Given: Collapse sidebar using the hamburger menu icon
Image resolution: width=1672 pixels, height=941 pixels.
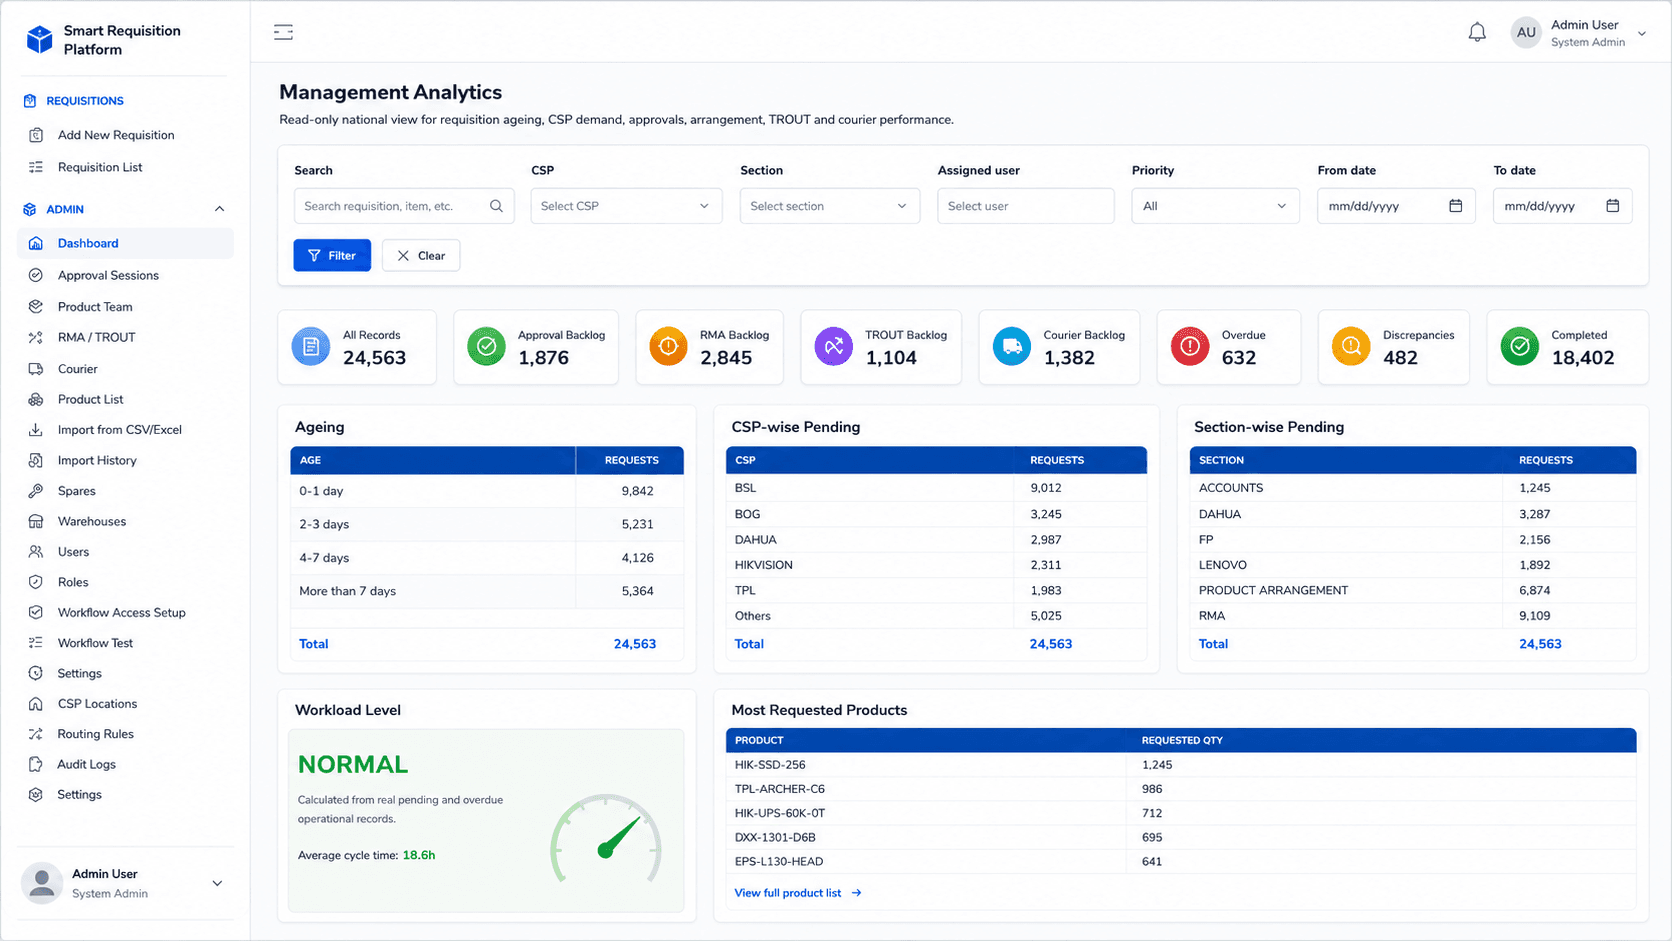Looking at the screenshot, I should tap(283, 32).
